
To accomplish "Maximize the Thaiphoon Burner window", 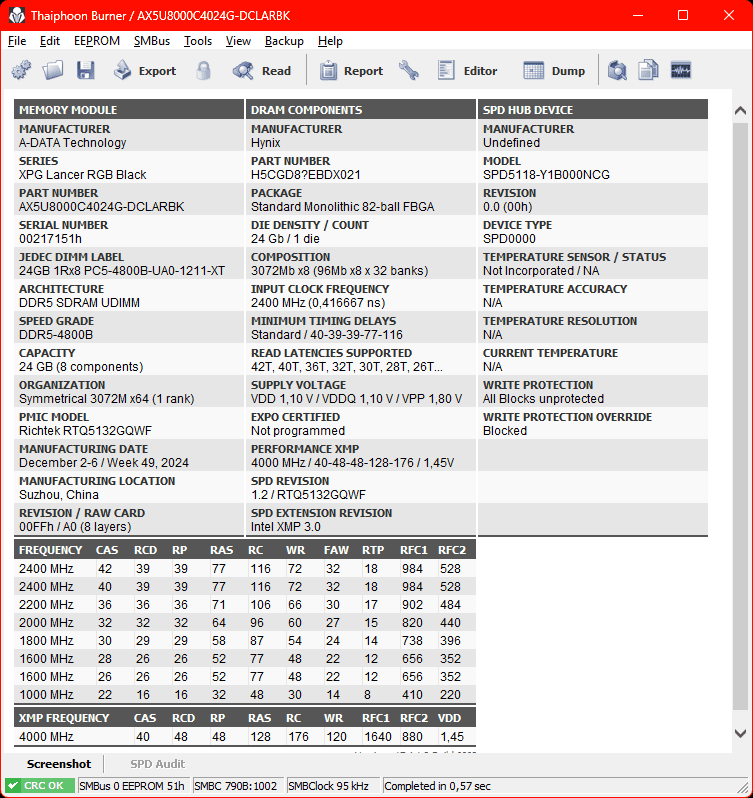I will tap(683, 15).
